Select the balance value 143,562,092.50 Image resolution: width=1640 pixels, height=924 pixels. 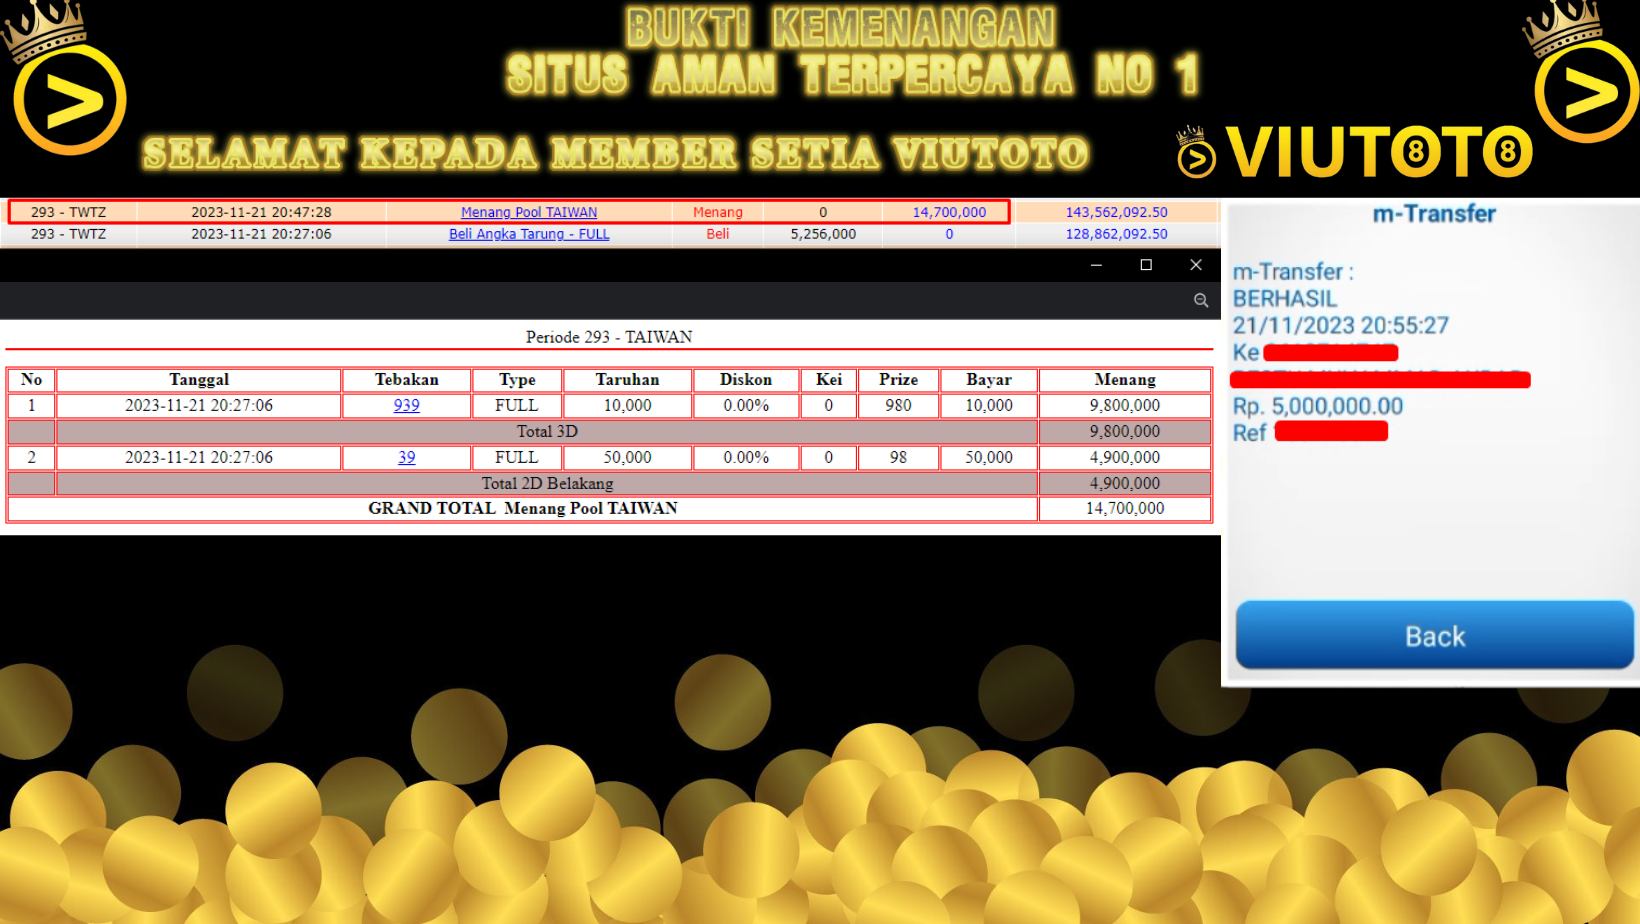pyautogui.click(x=1116, y=212)
